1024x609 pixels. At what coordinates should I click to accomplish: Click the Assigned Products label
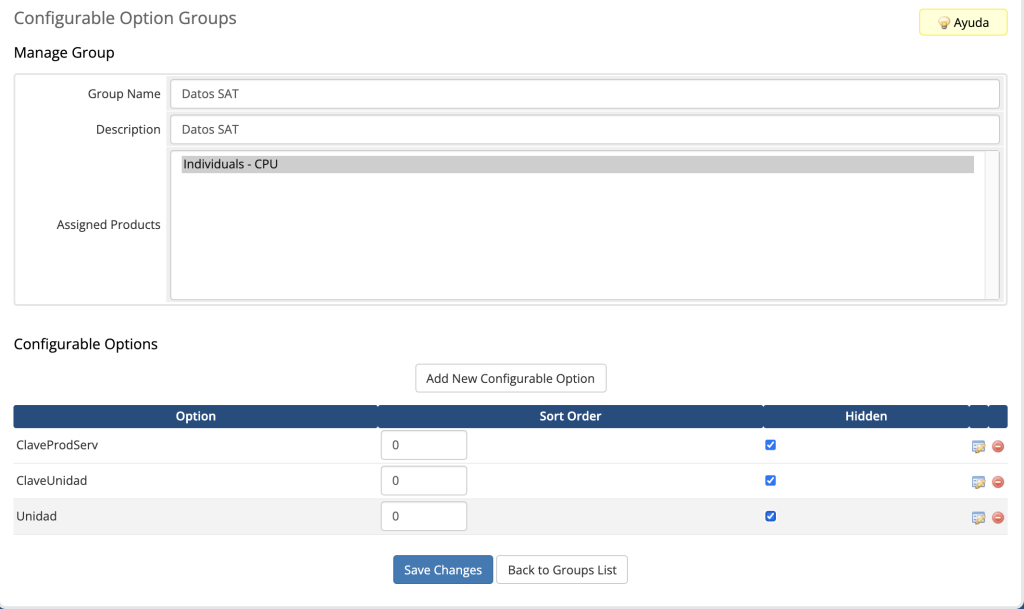click(x=108, y=225)
